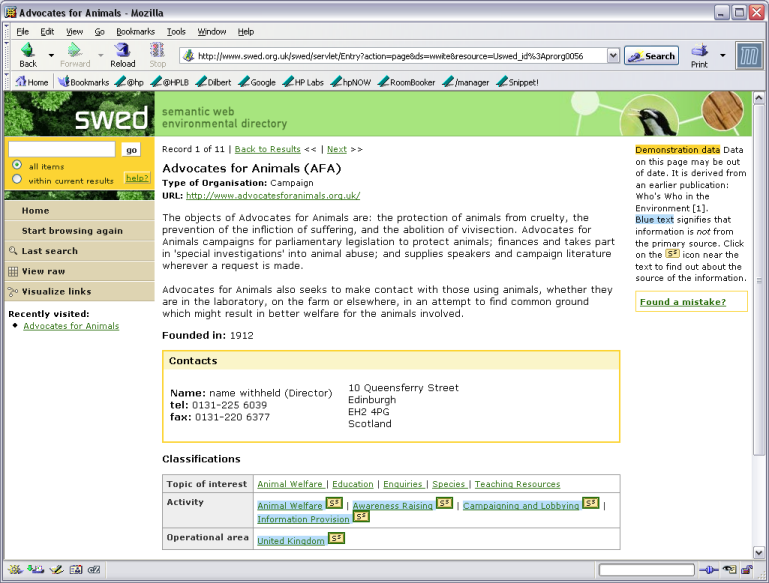This screenshot has height=583, width=769.
Task: Click the Home bookmark icon in toolbar
Action: 31,82
